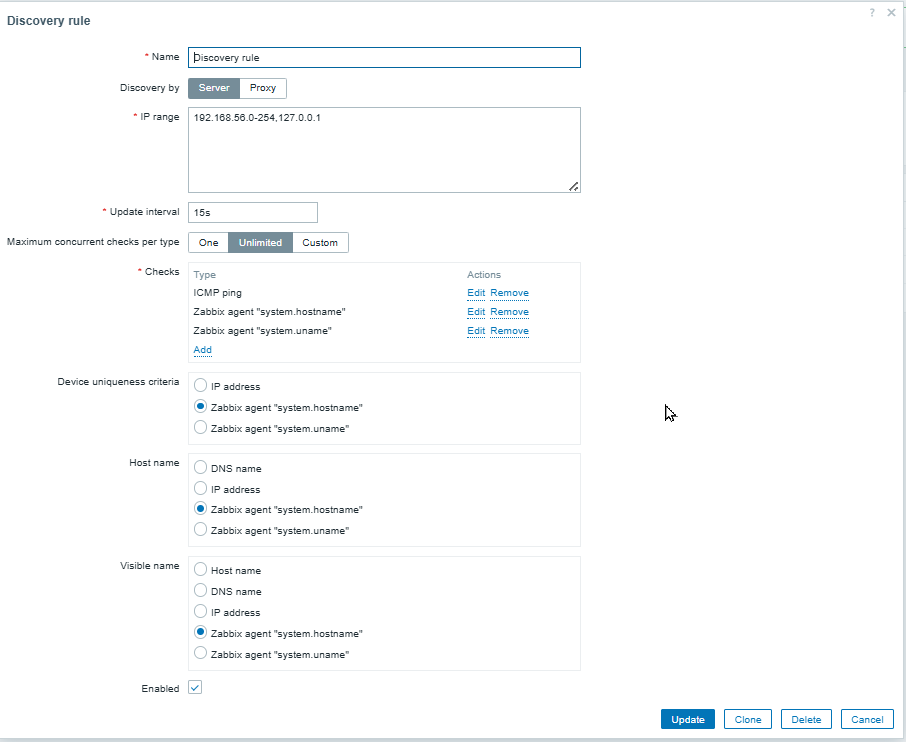This screenshot has width=906, height=742.
Task: Add a new discovery check
Action: 202,350
